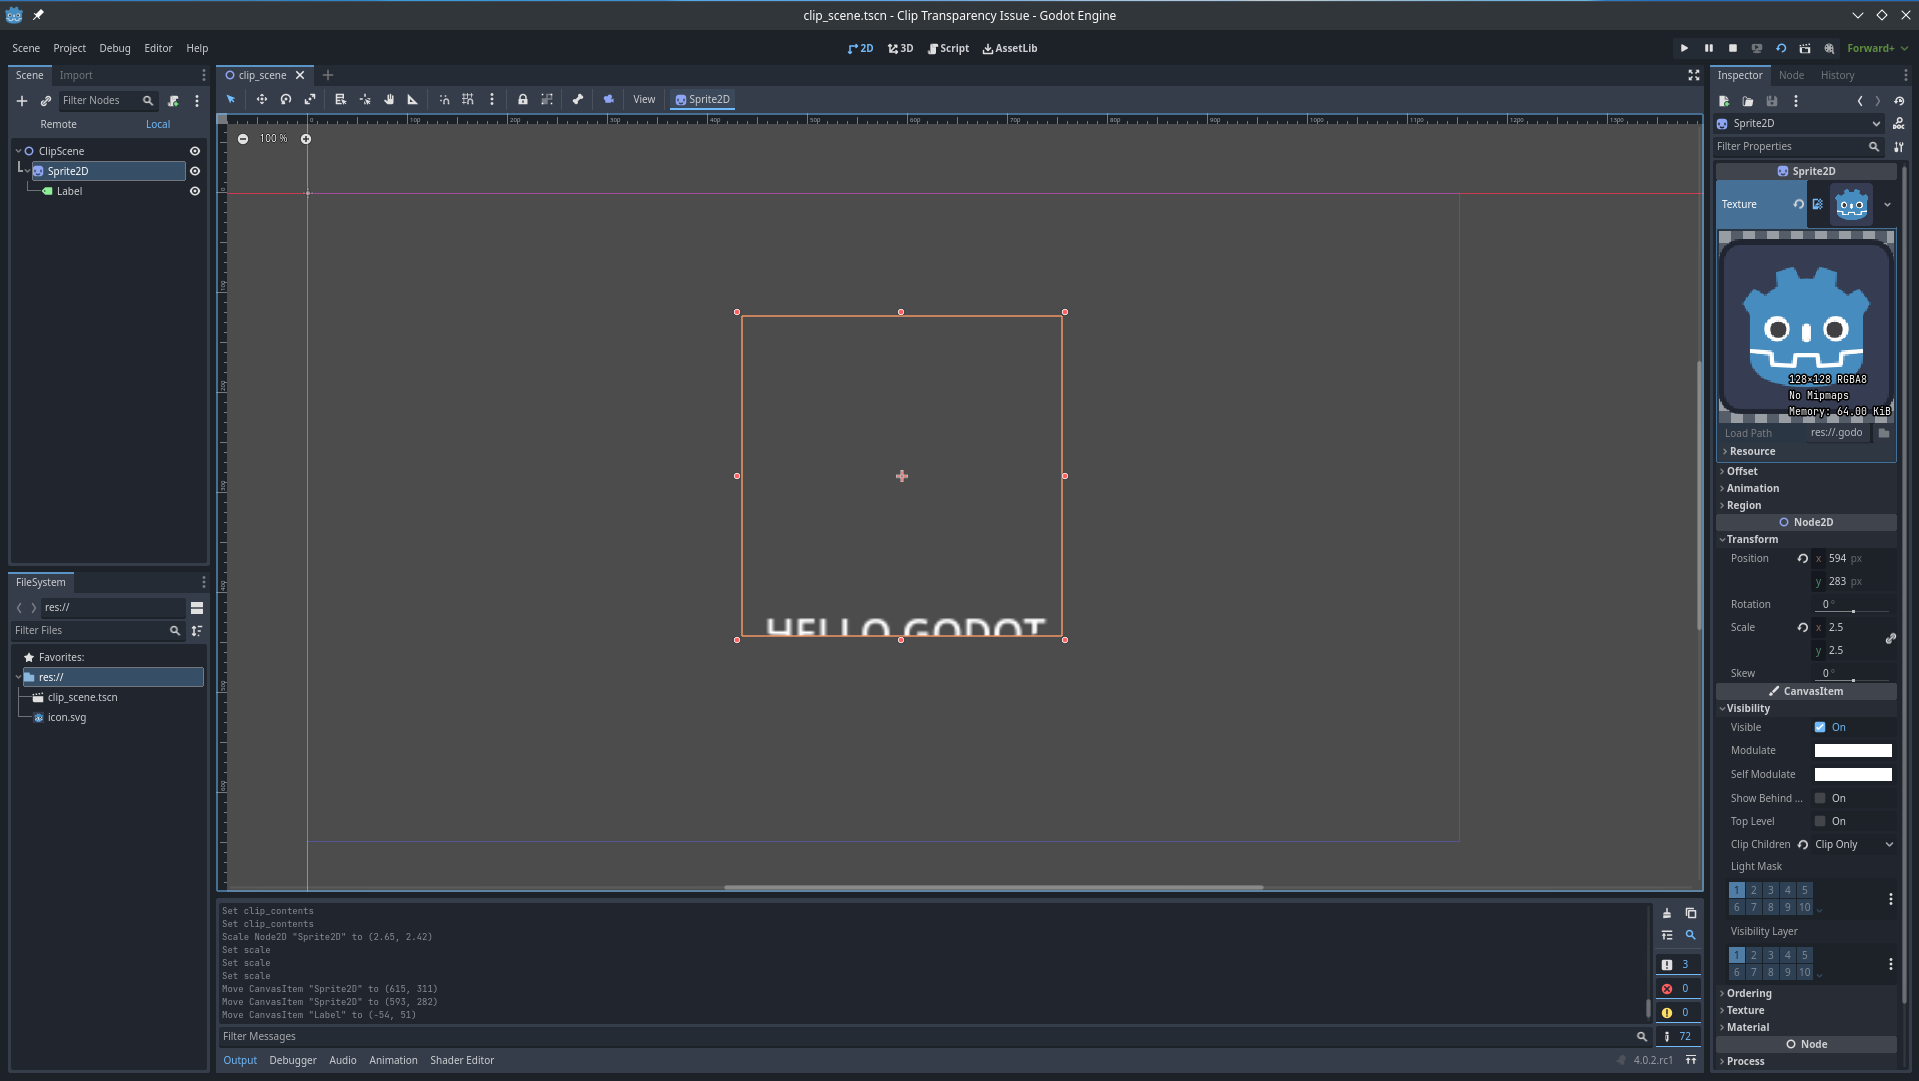Switch to the Import tab

tap(76, 75)
